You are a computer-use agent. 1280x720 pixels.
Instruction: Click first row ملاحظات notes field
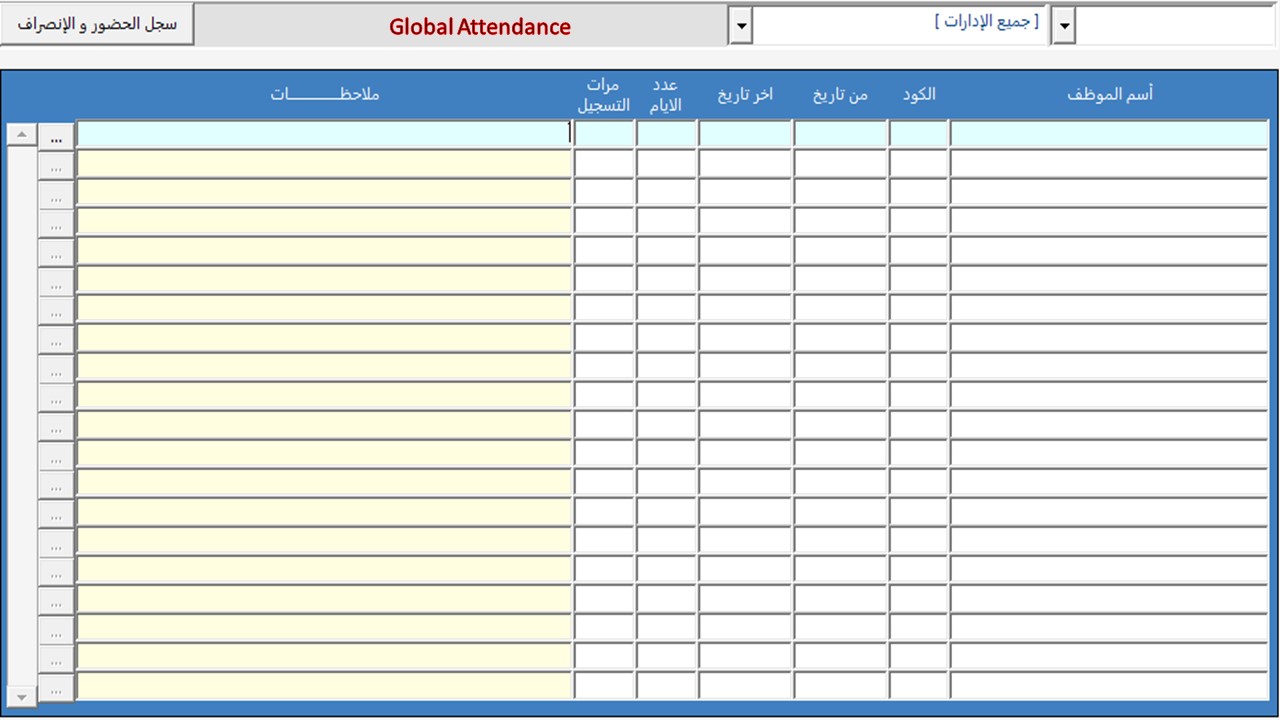[323, 134]
